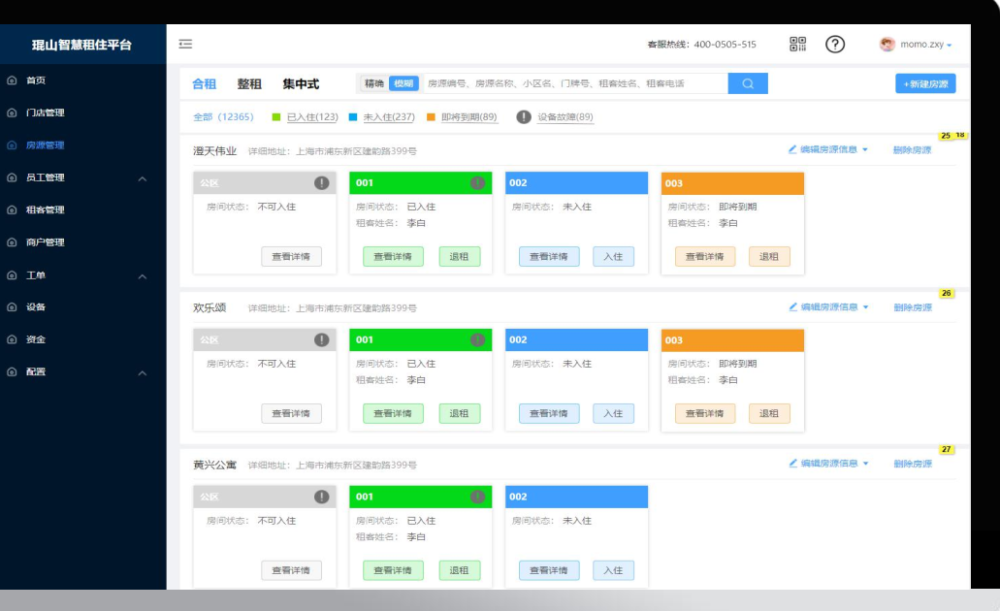Screen dimensions: 1000x611
Task: Filter rooms by 已入住(123) status
Action: (312, 117)
